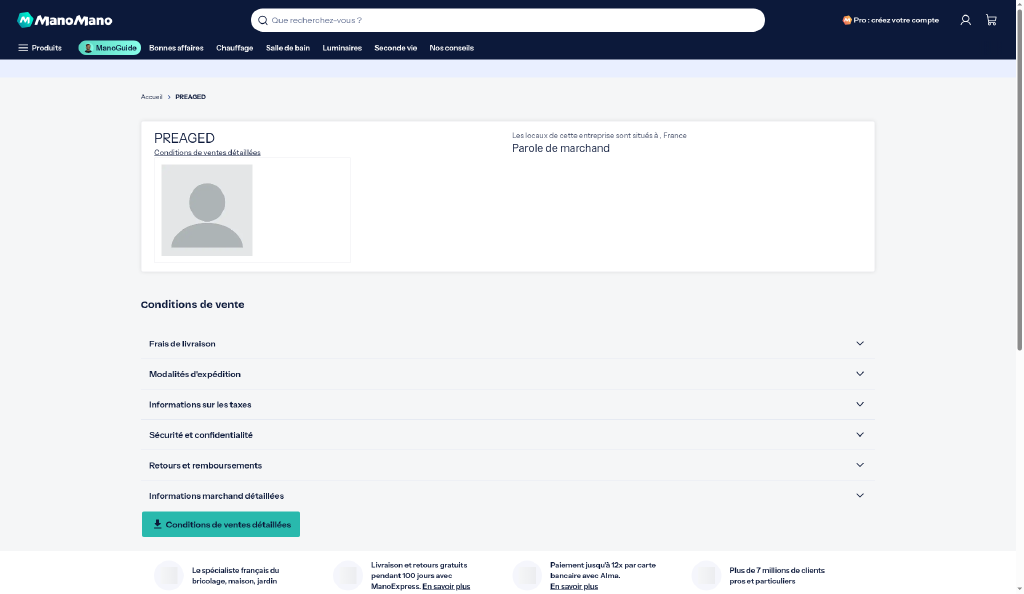Expand the Frais de livraison section
This screenshot has width=1024, height=594.
coord(507,343)
